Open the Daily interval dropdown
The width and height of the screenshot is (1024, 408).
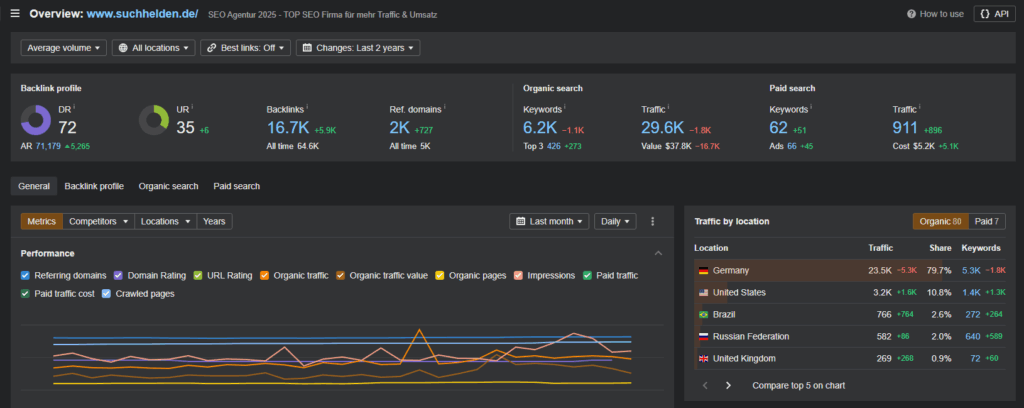click(x=615, y=221)
